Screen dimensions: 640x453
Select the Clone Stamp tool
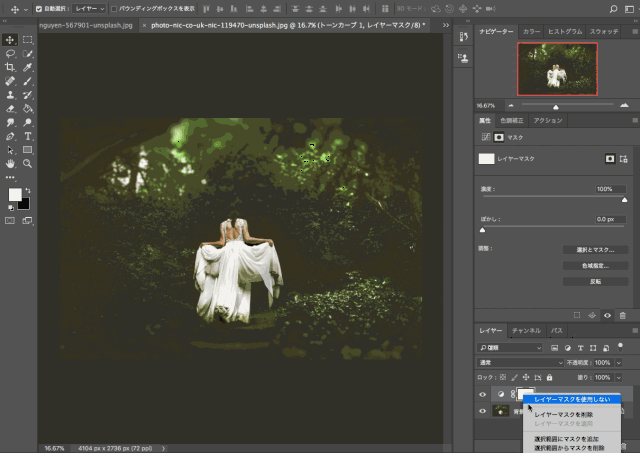tap(10, 95)
